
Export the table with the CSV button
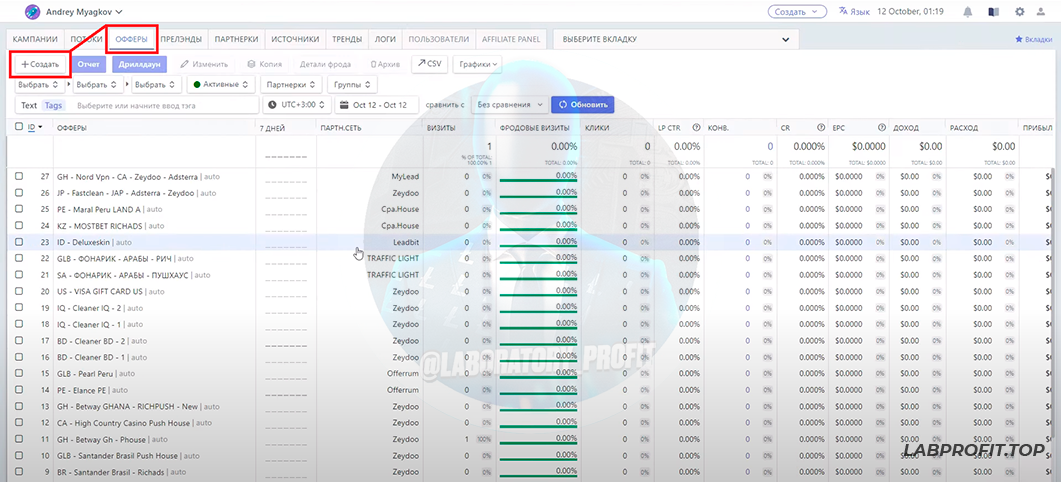(429, 64)
